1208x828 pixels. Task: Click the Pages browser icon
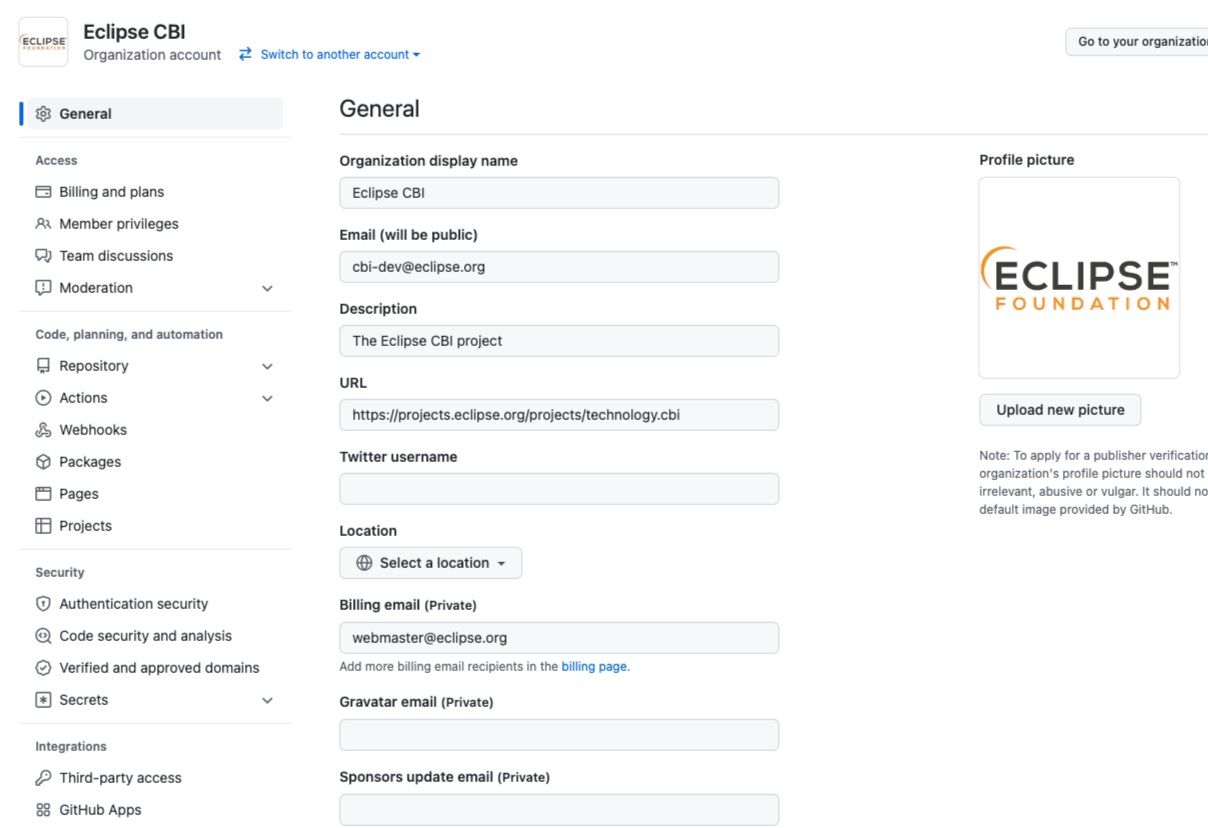pos(43,494)
